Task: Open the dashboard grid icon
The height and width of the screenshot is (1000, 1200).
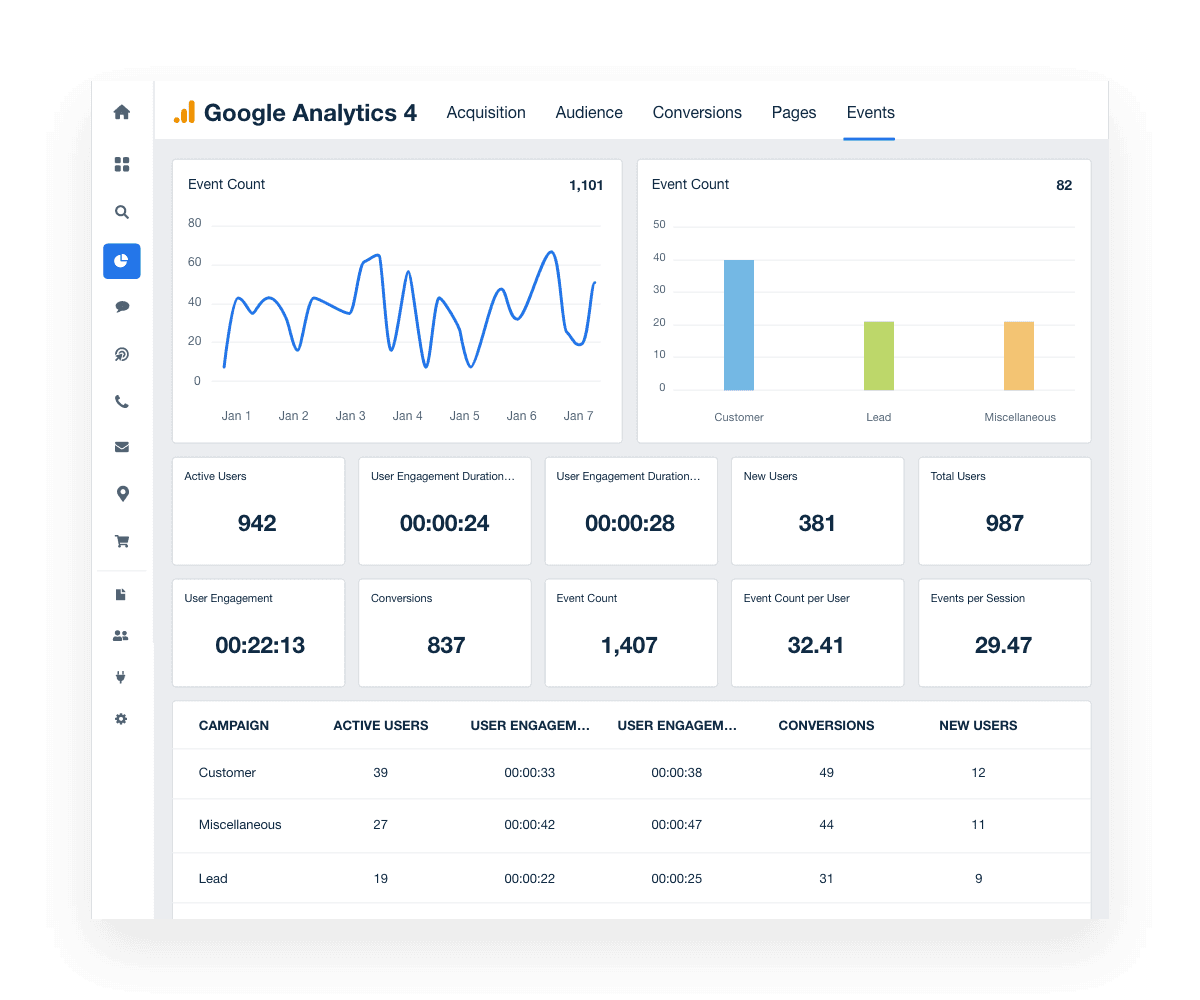Action: pyautogui.click(x=121, y=164)
